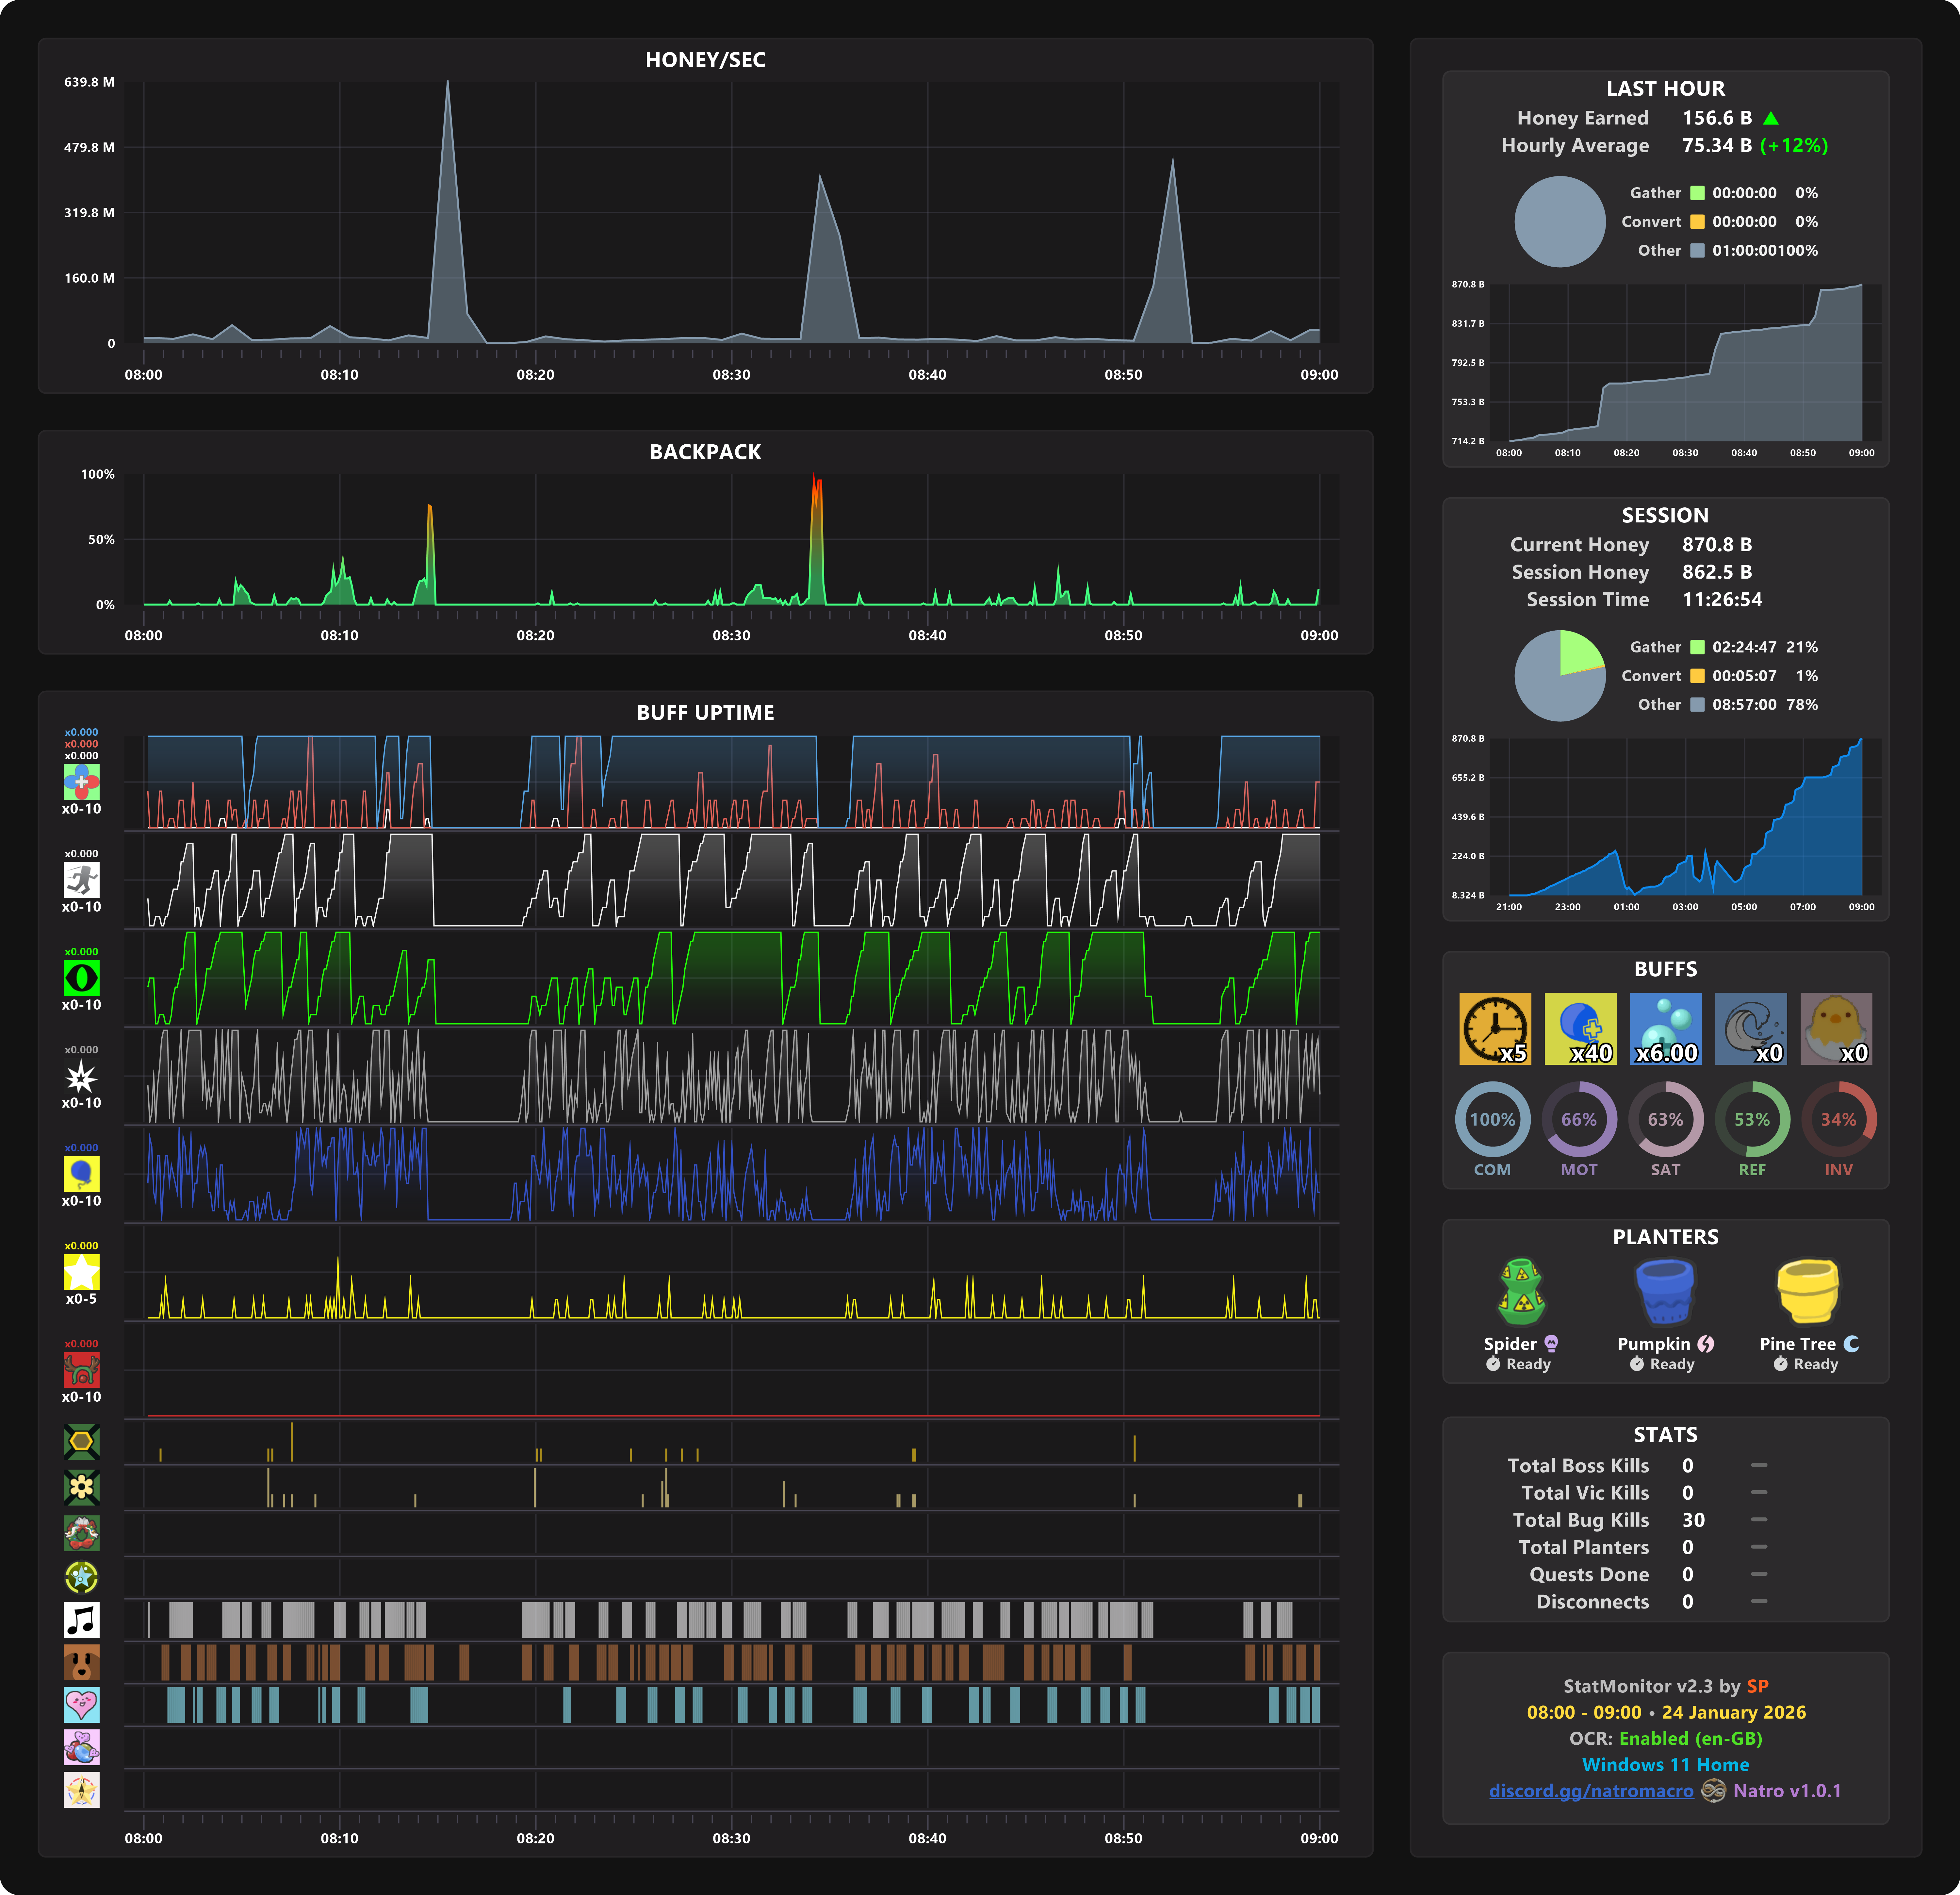Select the green eye buff icon
This screenshot has width=1960, height=1895.
tap(81, 977)
